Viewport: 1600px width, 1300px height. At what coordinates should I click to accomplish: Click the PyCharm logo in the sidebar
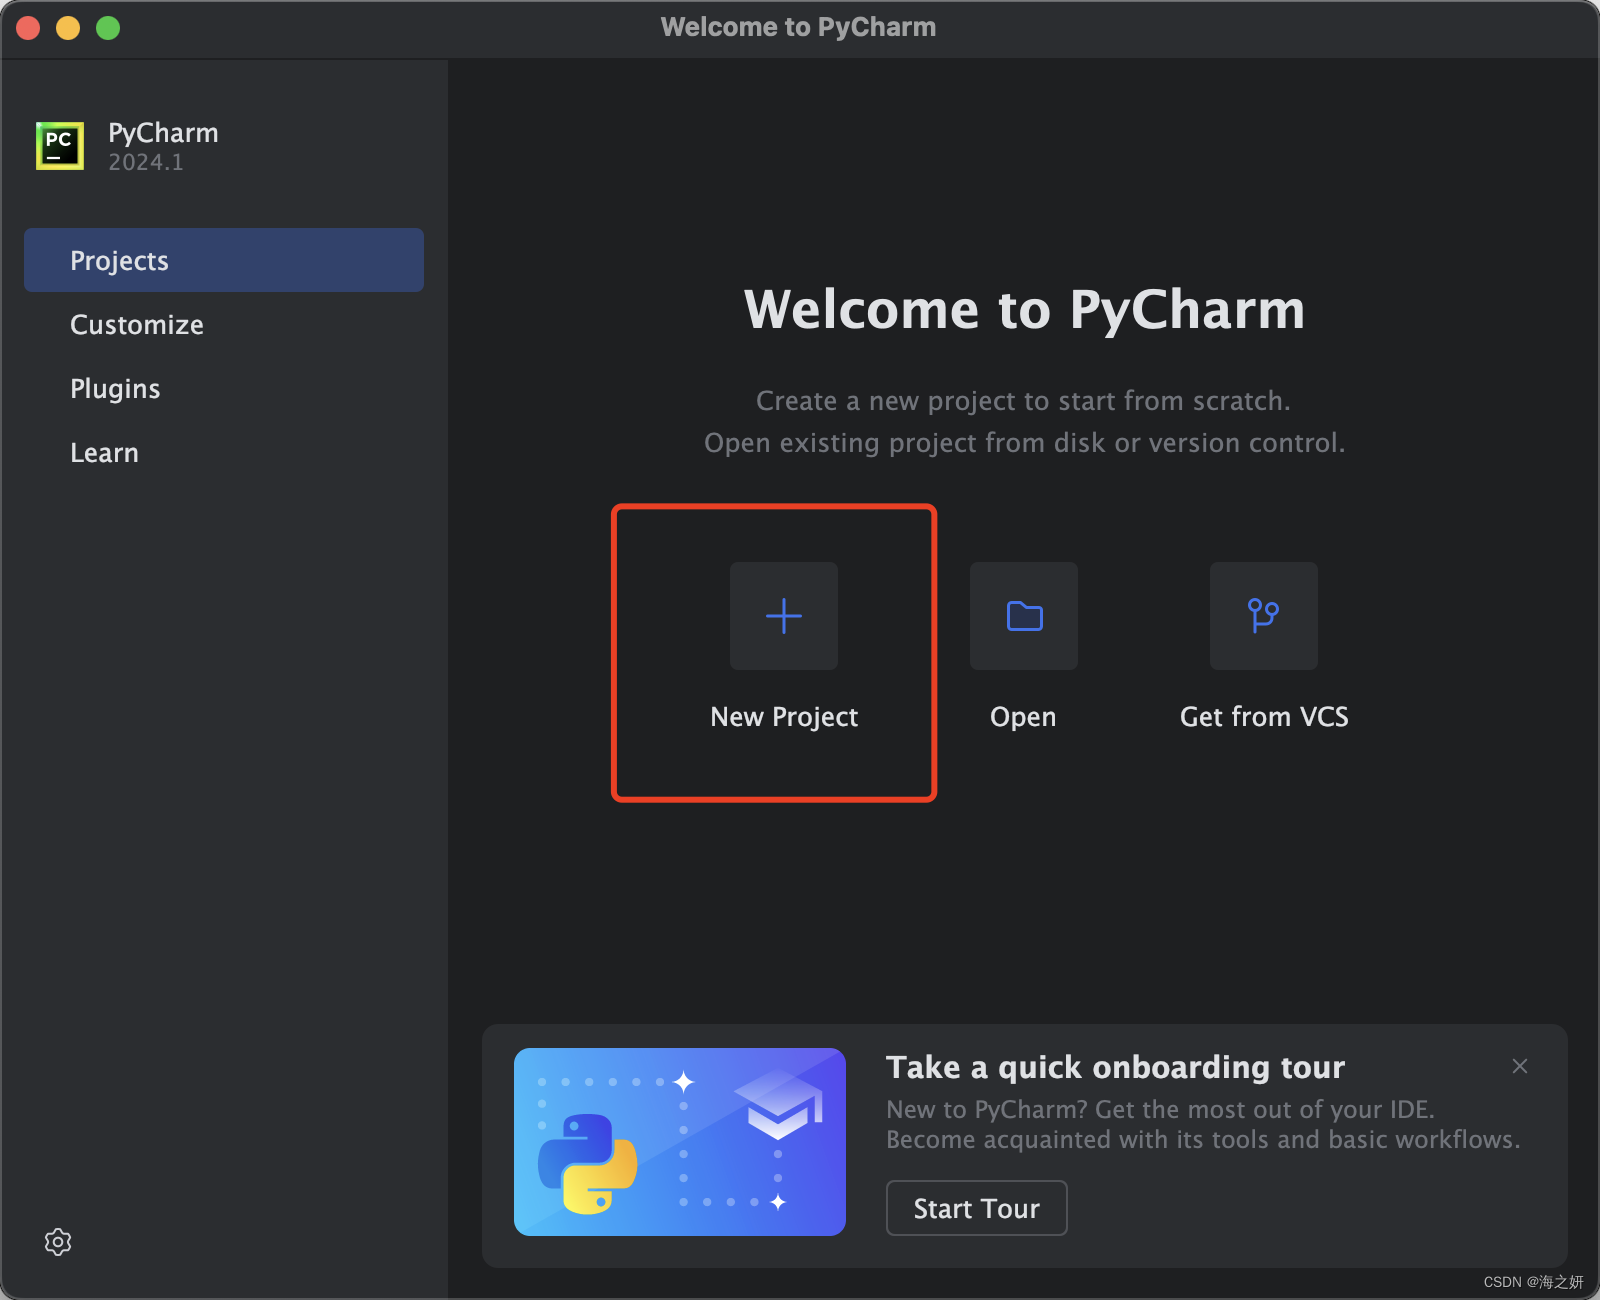pyautogui.click(x=59, y=145)
